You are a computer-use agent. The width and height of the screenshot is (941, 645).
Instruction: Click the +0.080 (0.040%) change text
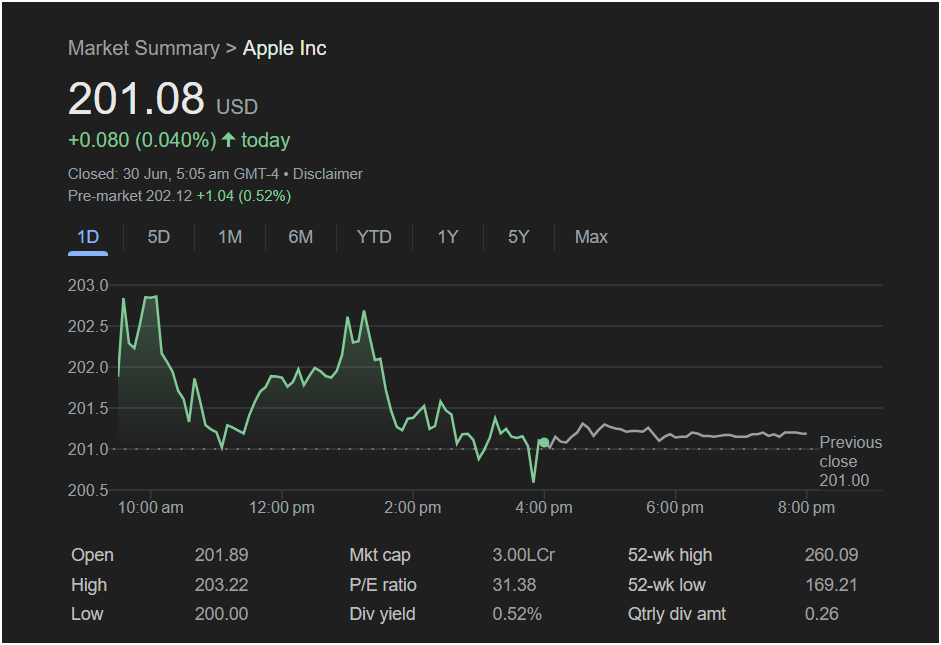142,140
